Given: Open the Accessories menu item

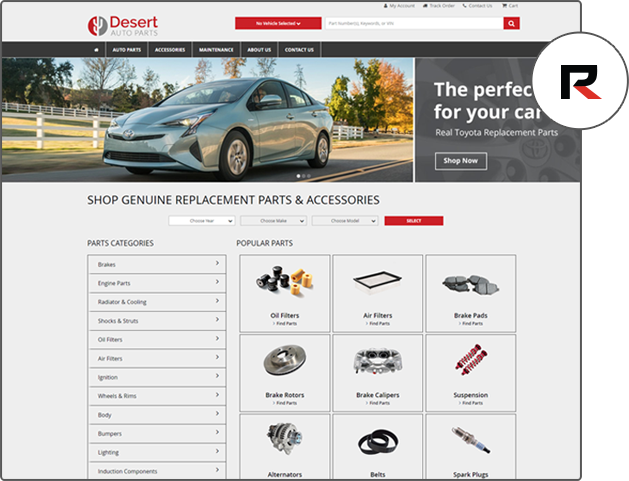Looking at the screenshot, I should click(x=170, y=49).
